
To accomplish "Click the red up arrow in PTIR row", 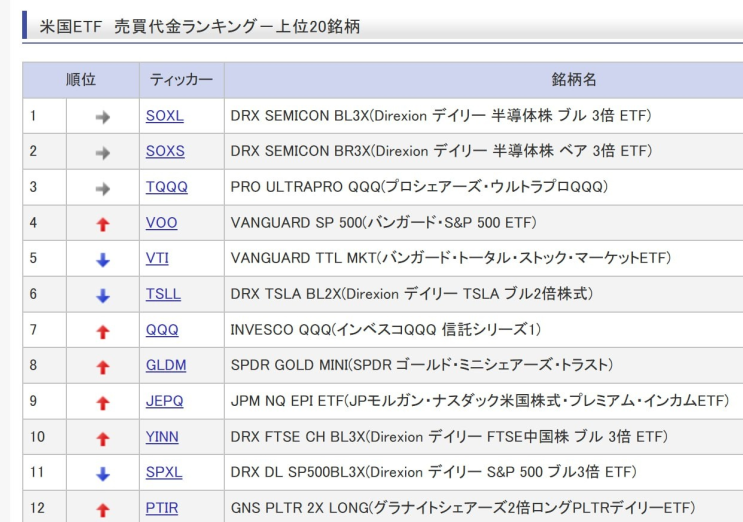I will click(103, 510).
